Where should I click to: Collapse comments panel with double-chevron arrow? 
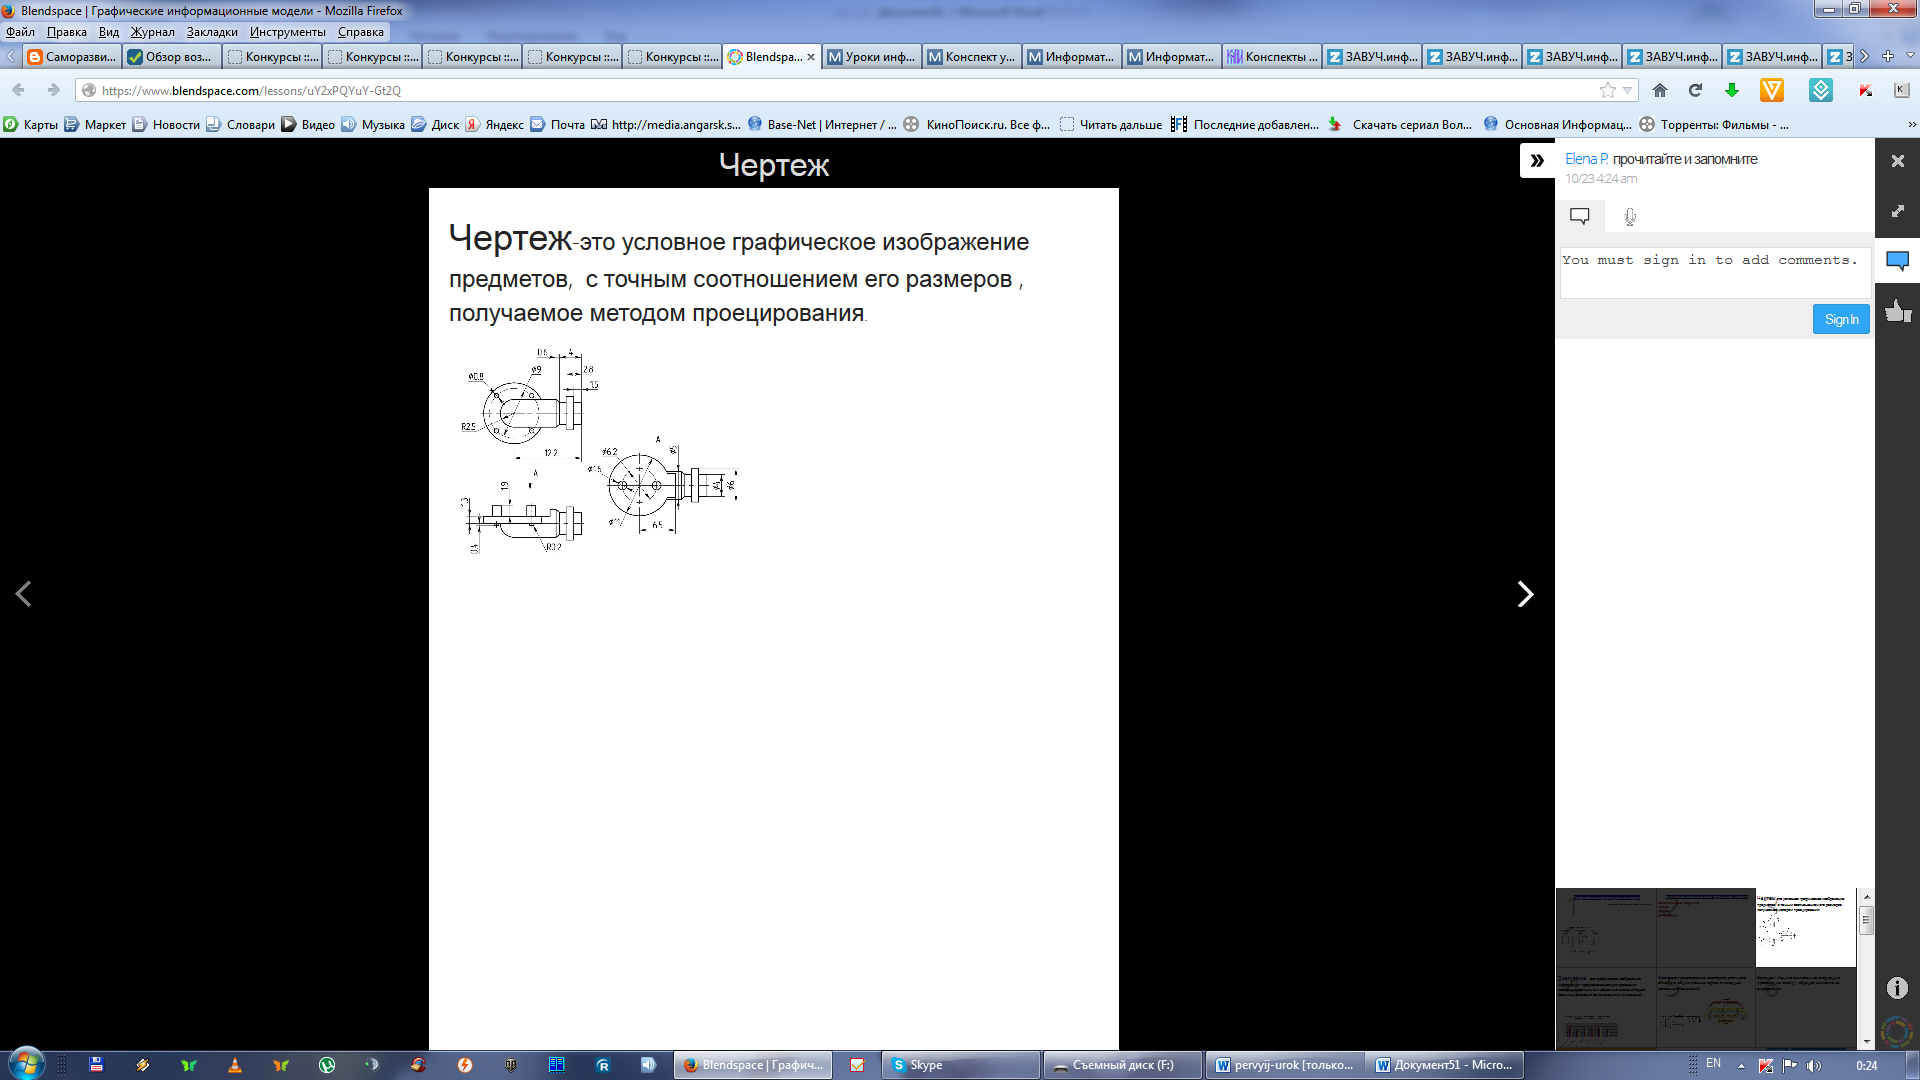click(x=1537, y=161)
